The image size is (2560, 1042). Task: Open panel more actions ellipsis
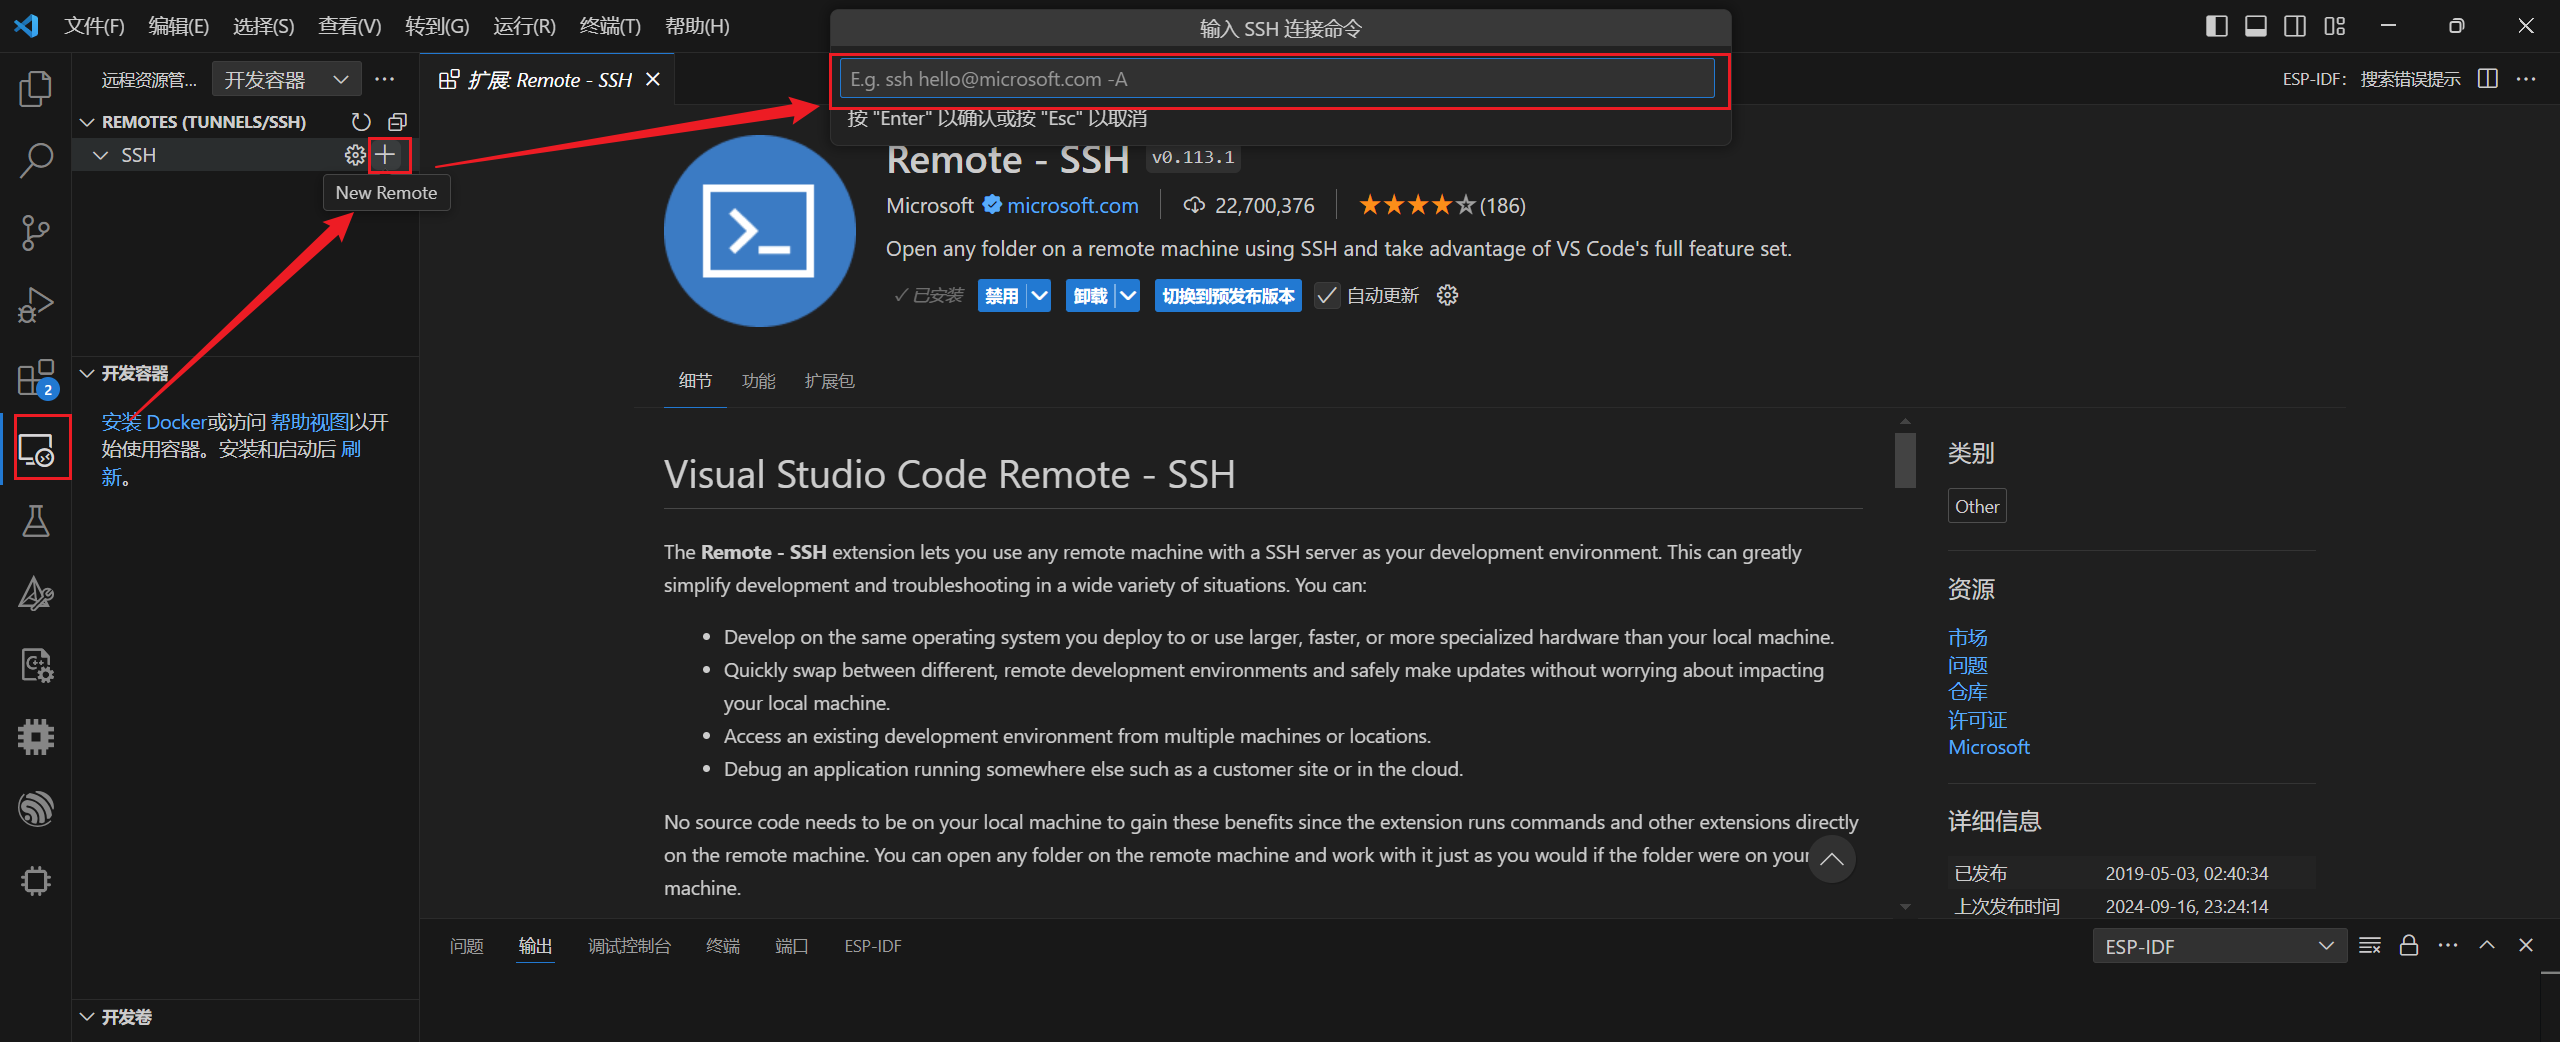[x=2448, y=946]
